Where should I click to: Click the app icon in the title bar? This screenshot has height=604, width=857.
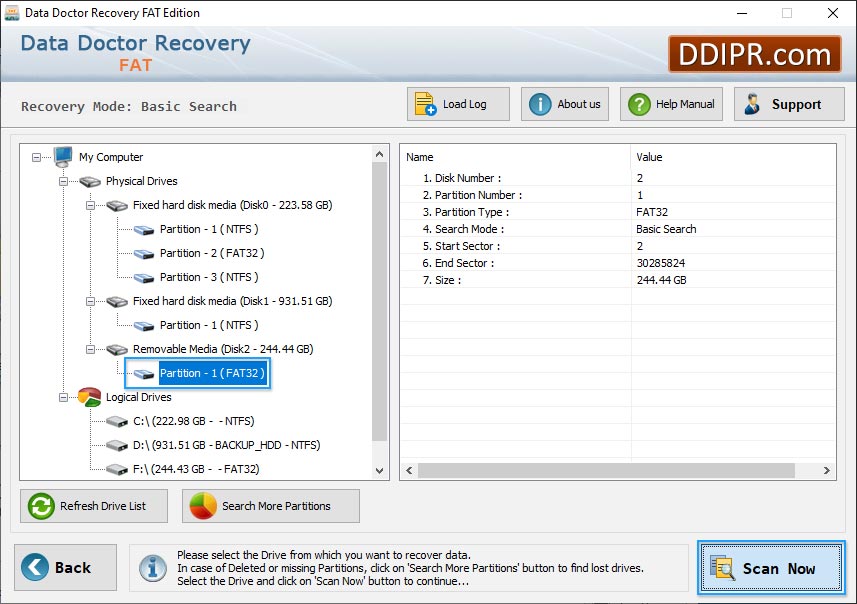(x=11, y=13)
